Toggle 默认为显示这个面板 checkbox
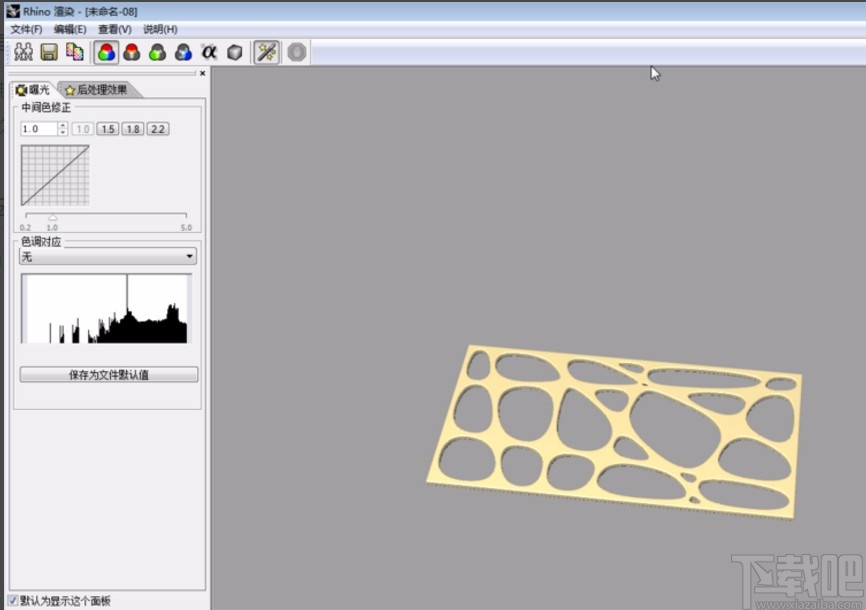The width and height of the screenshot is (866, 610). click(x=13, y=600)
